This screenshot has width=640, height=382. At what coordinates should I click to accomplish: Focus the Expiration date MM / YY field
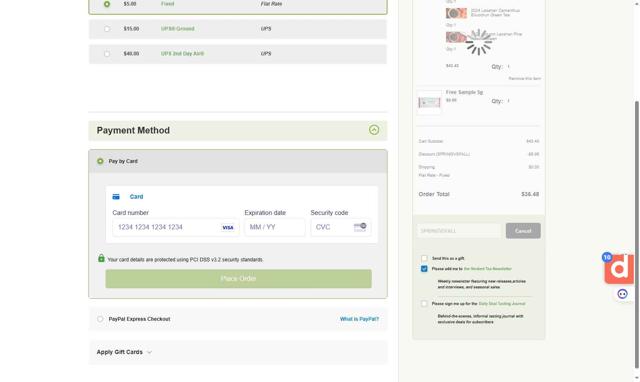(275, 227)
